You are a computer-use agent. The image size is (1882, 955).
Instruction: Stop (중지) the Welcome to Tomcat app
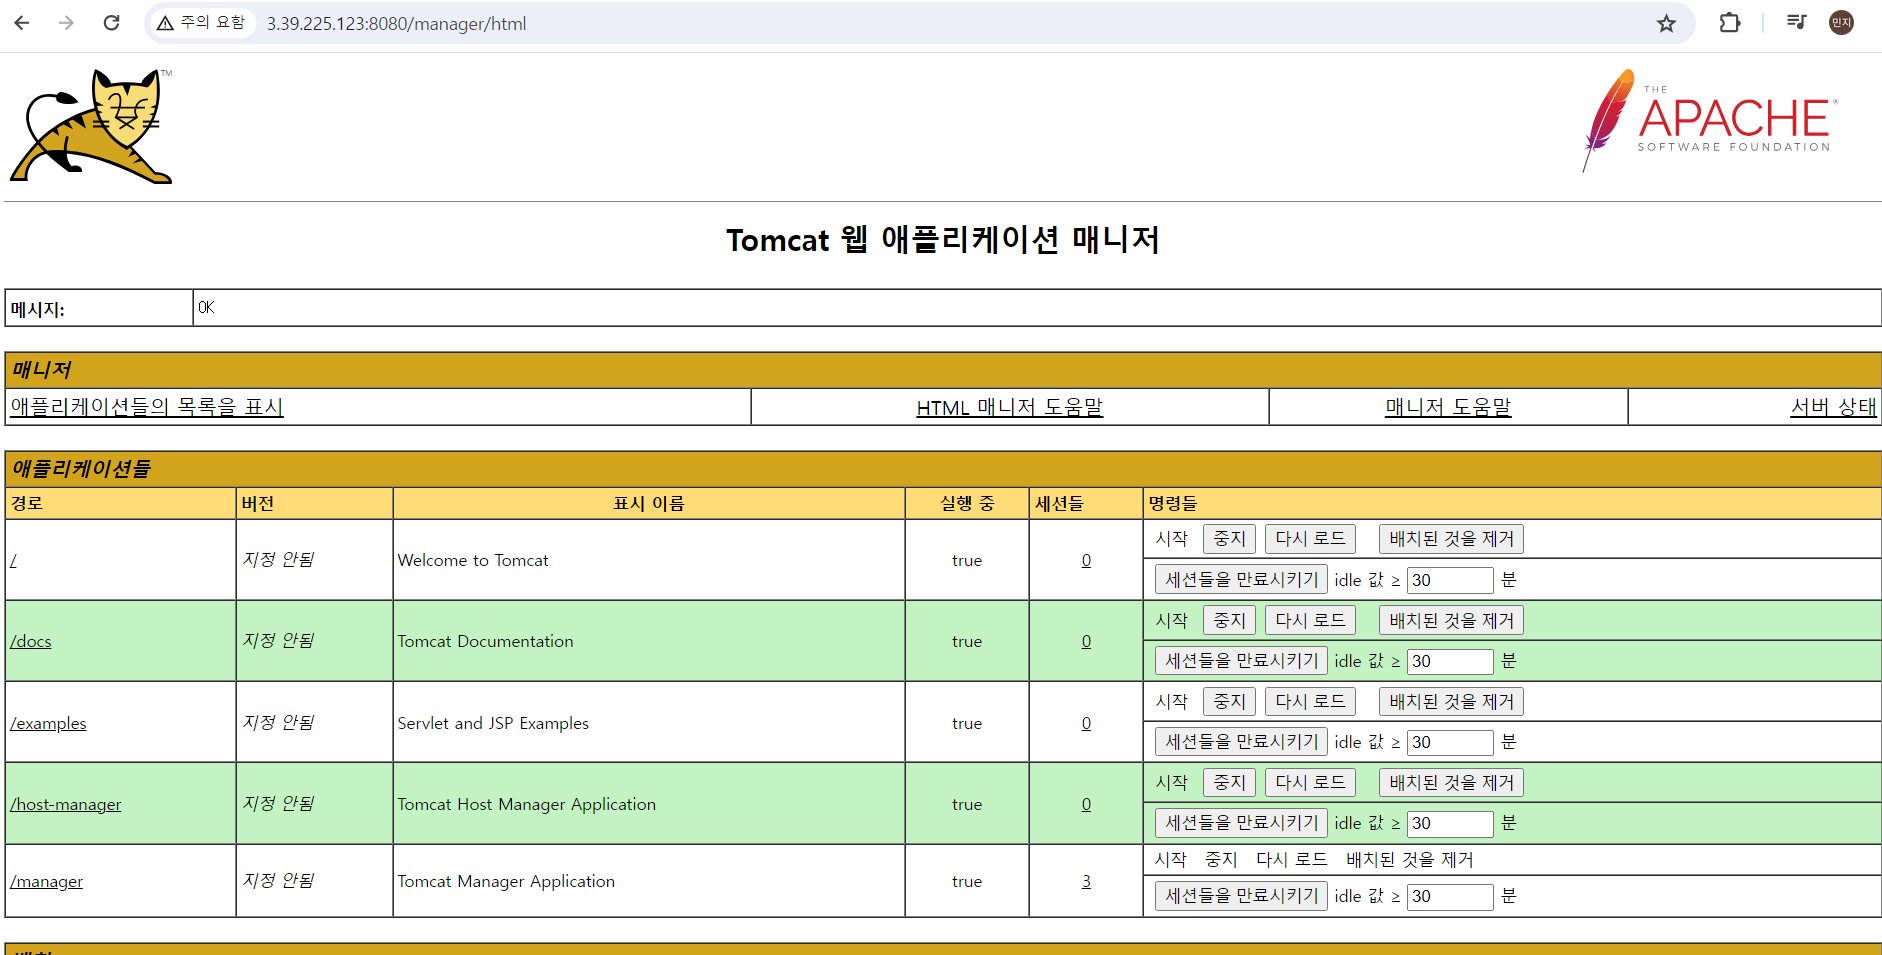[1229, 539]
